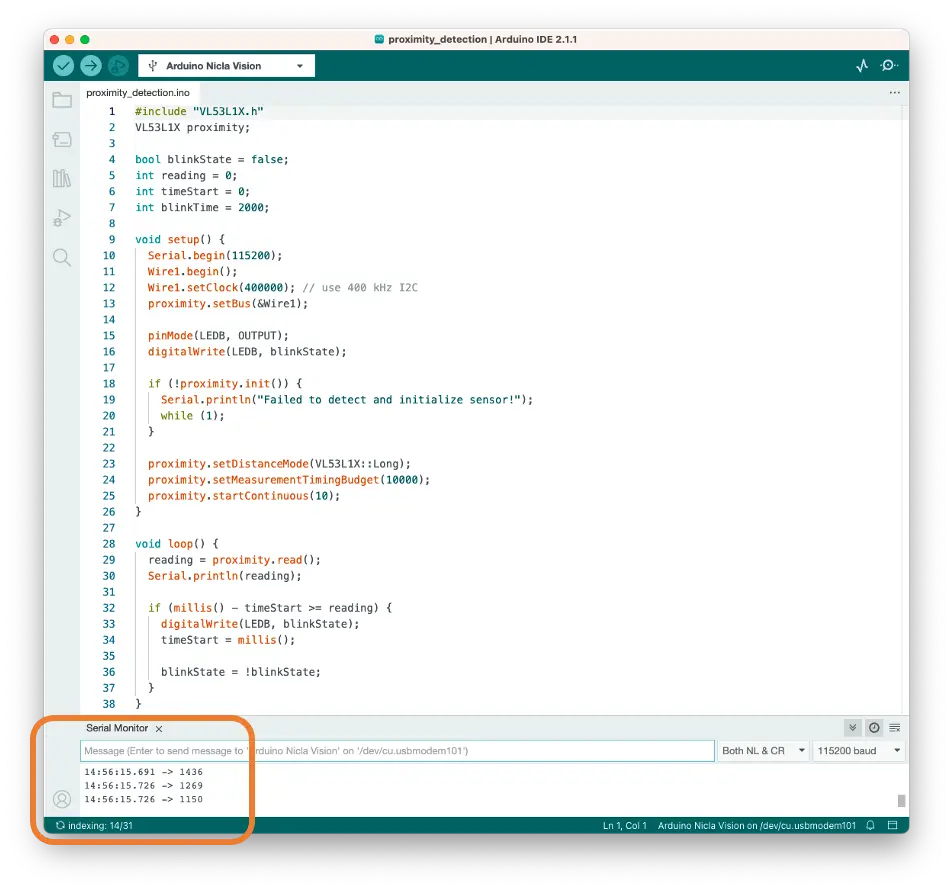
Task: Open the Arduino Nicla Vision board selector
Action: click(226, 66)
